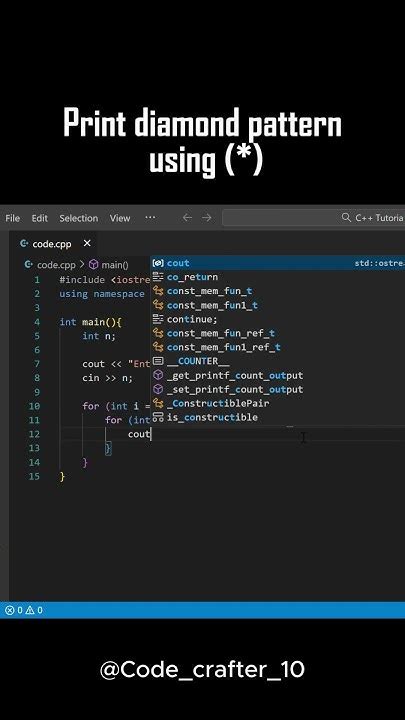The height and width of the screenshot is (720, 405).
Task: Close the code.cpp tab
Action: tap(87, 243)
